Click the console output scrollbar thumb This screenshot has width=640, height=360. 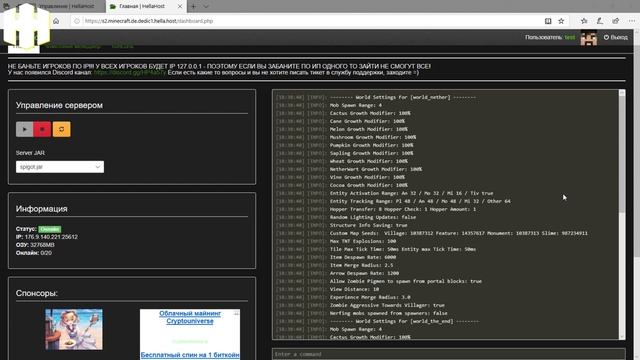[622, 153]
